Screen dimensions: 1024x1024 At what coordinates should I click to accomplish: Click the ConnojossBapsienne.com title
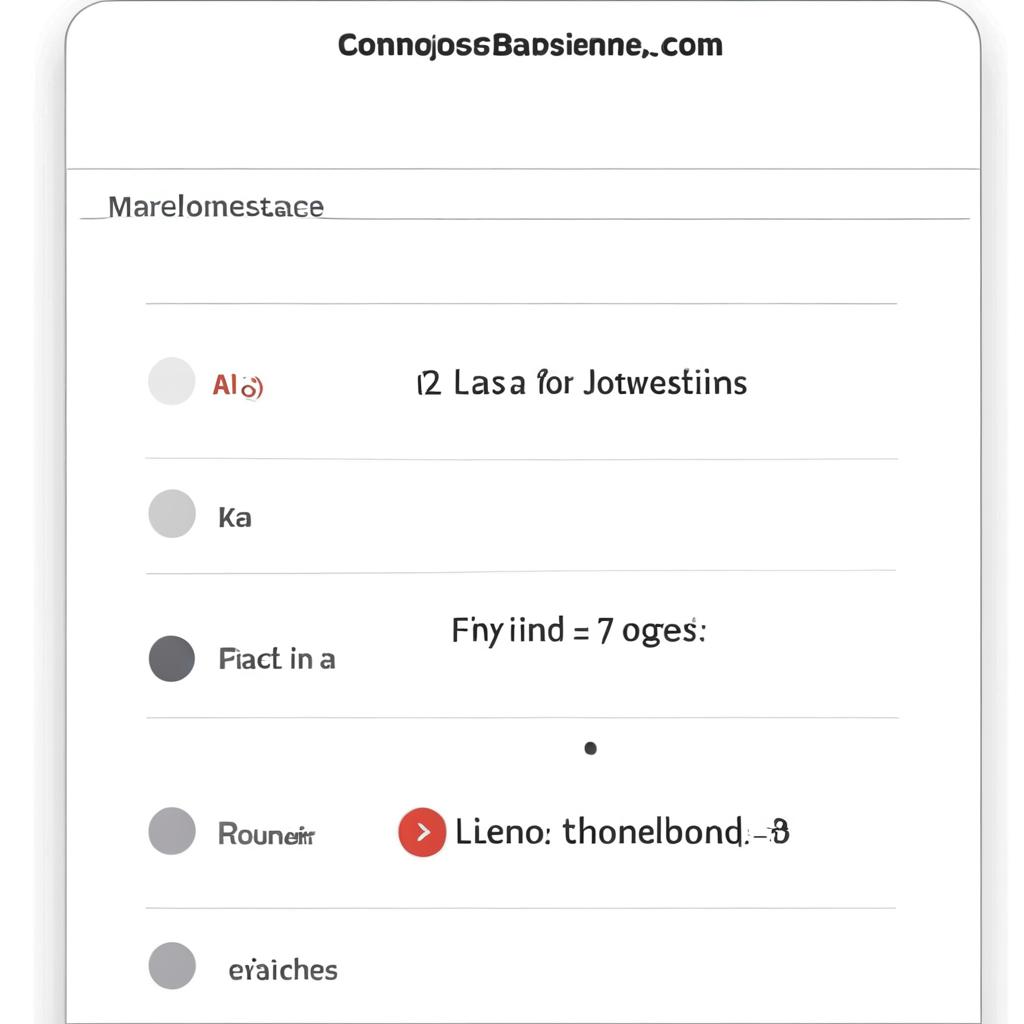(530, 46)
